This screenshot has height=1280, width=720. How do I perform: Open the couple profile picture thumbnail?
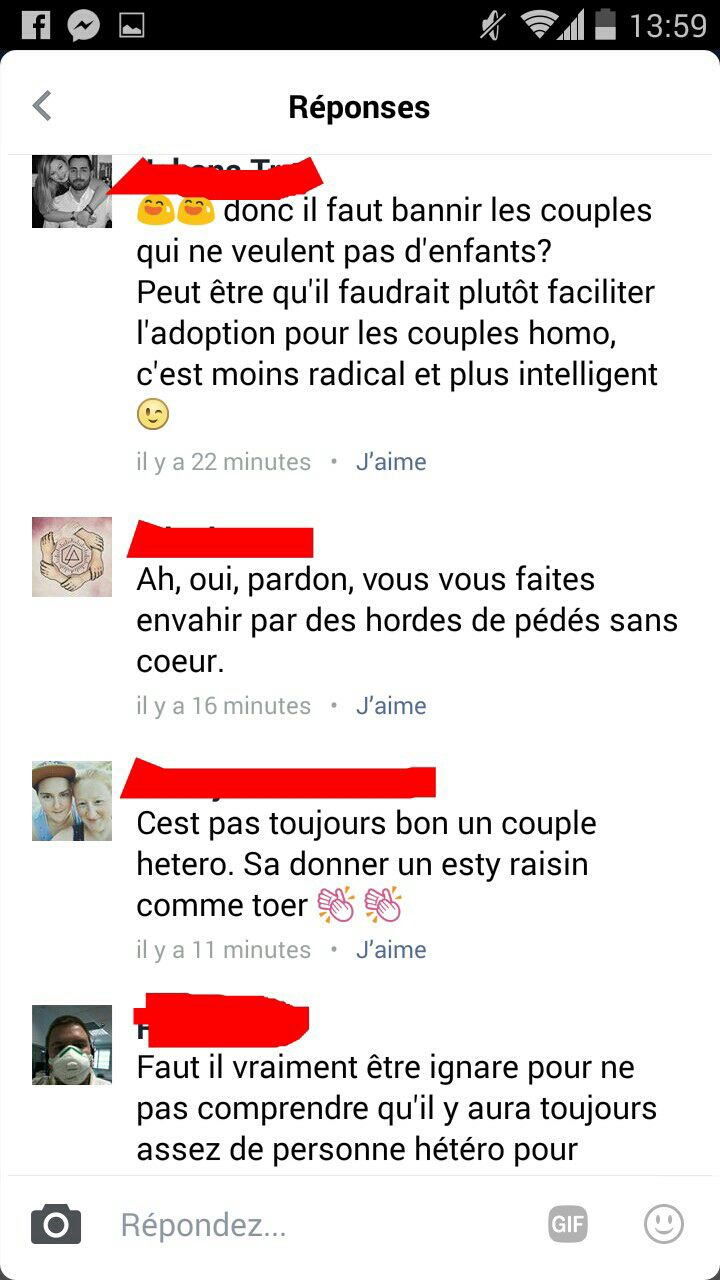pyautogui.click(x=72, y=191)
